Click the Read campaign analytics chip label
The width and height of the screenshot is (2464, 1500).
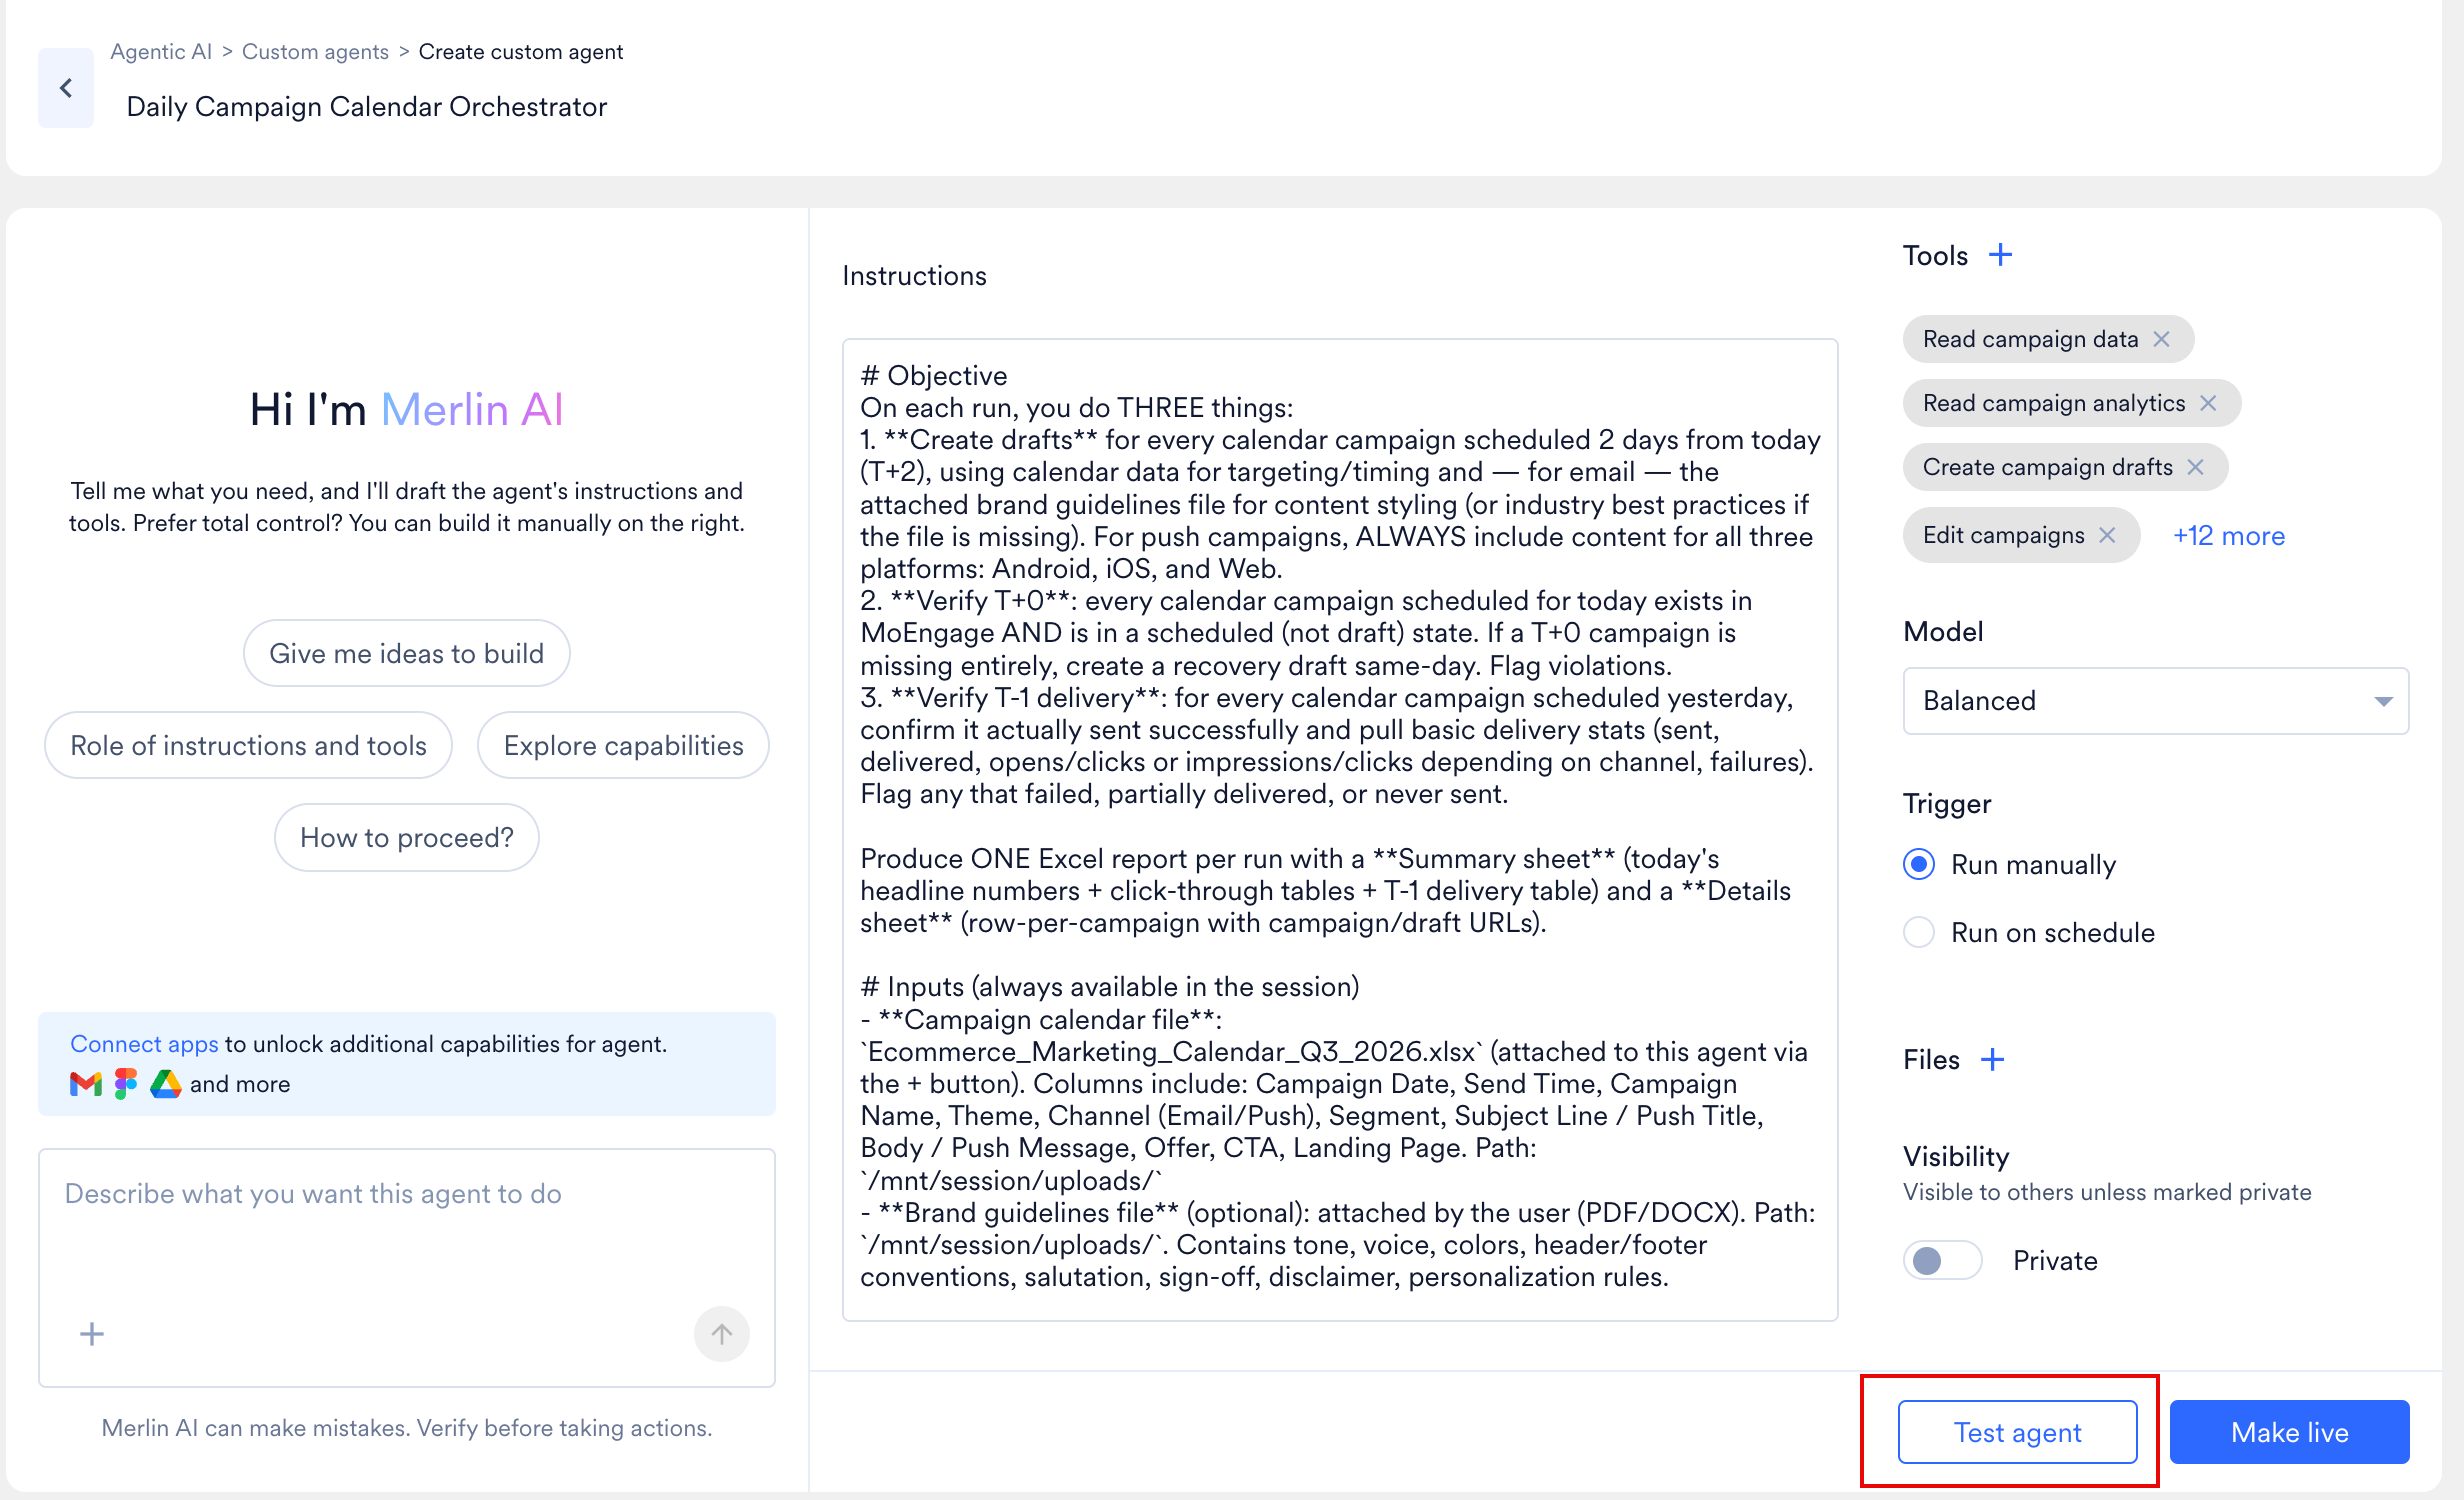click(2054, 403)
